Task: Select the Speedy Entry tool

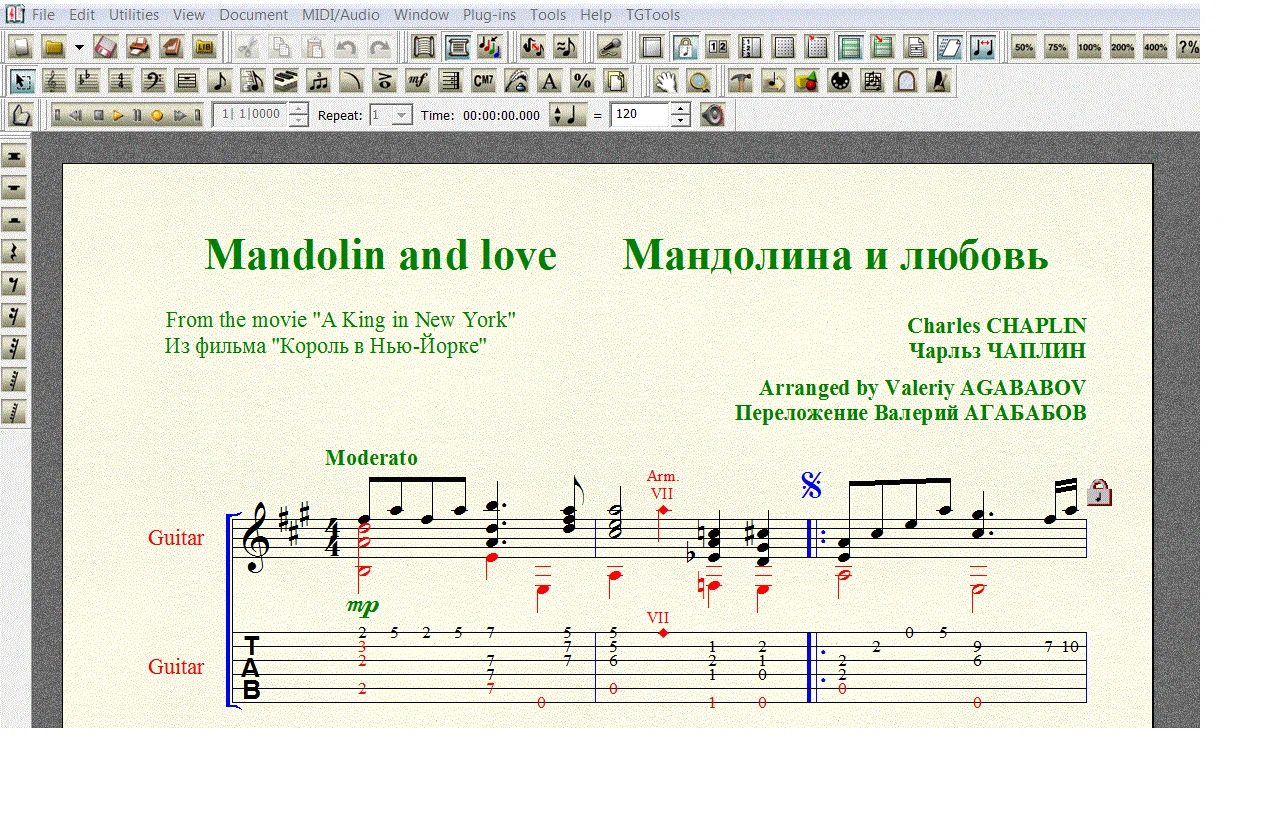Action: coord(252,81)
